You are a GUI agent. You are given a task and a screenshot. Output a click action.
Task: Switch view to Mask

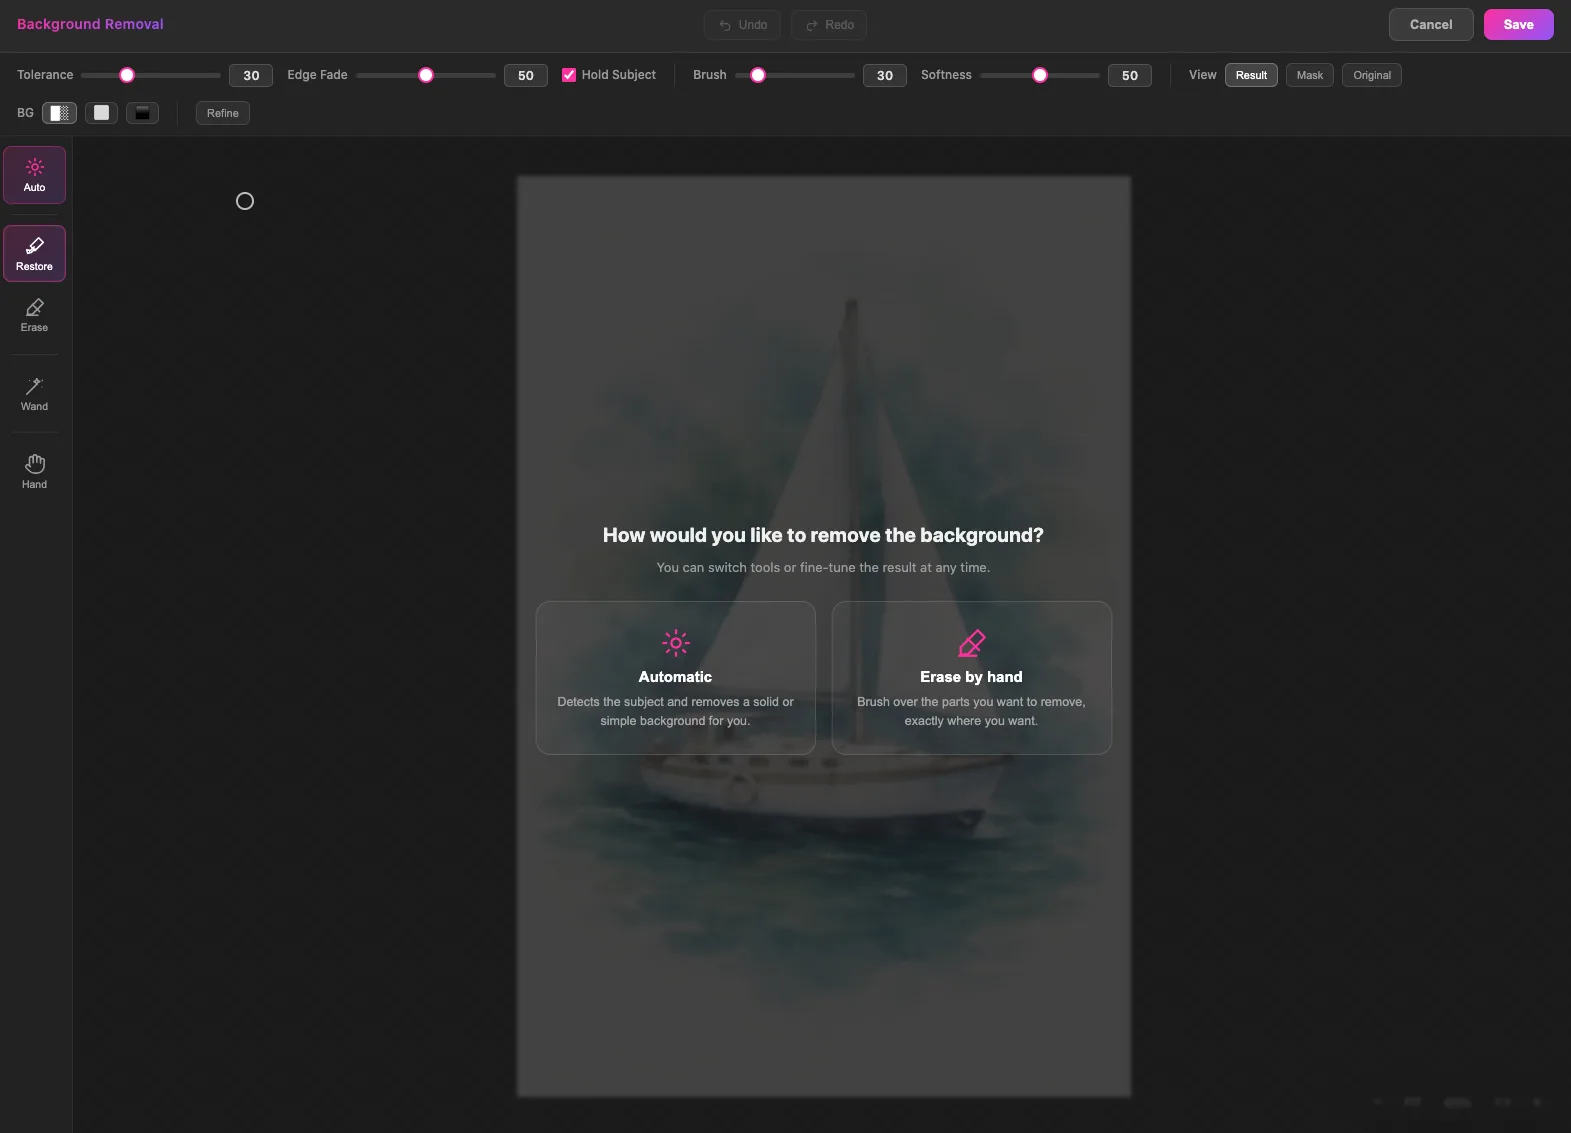(x=1310, y=75)
